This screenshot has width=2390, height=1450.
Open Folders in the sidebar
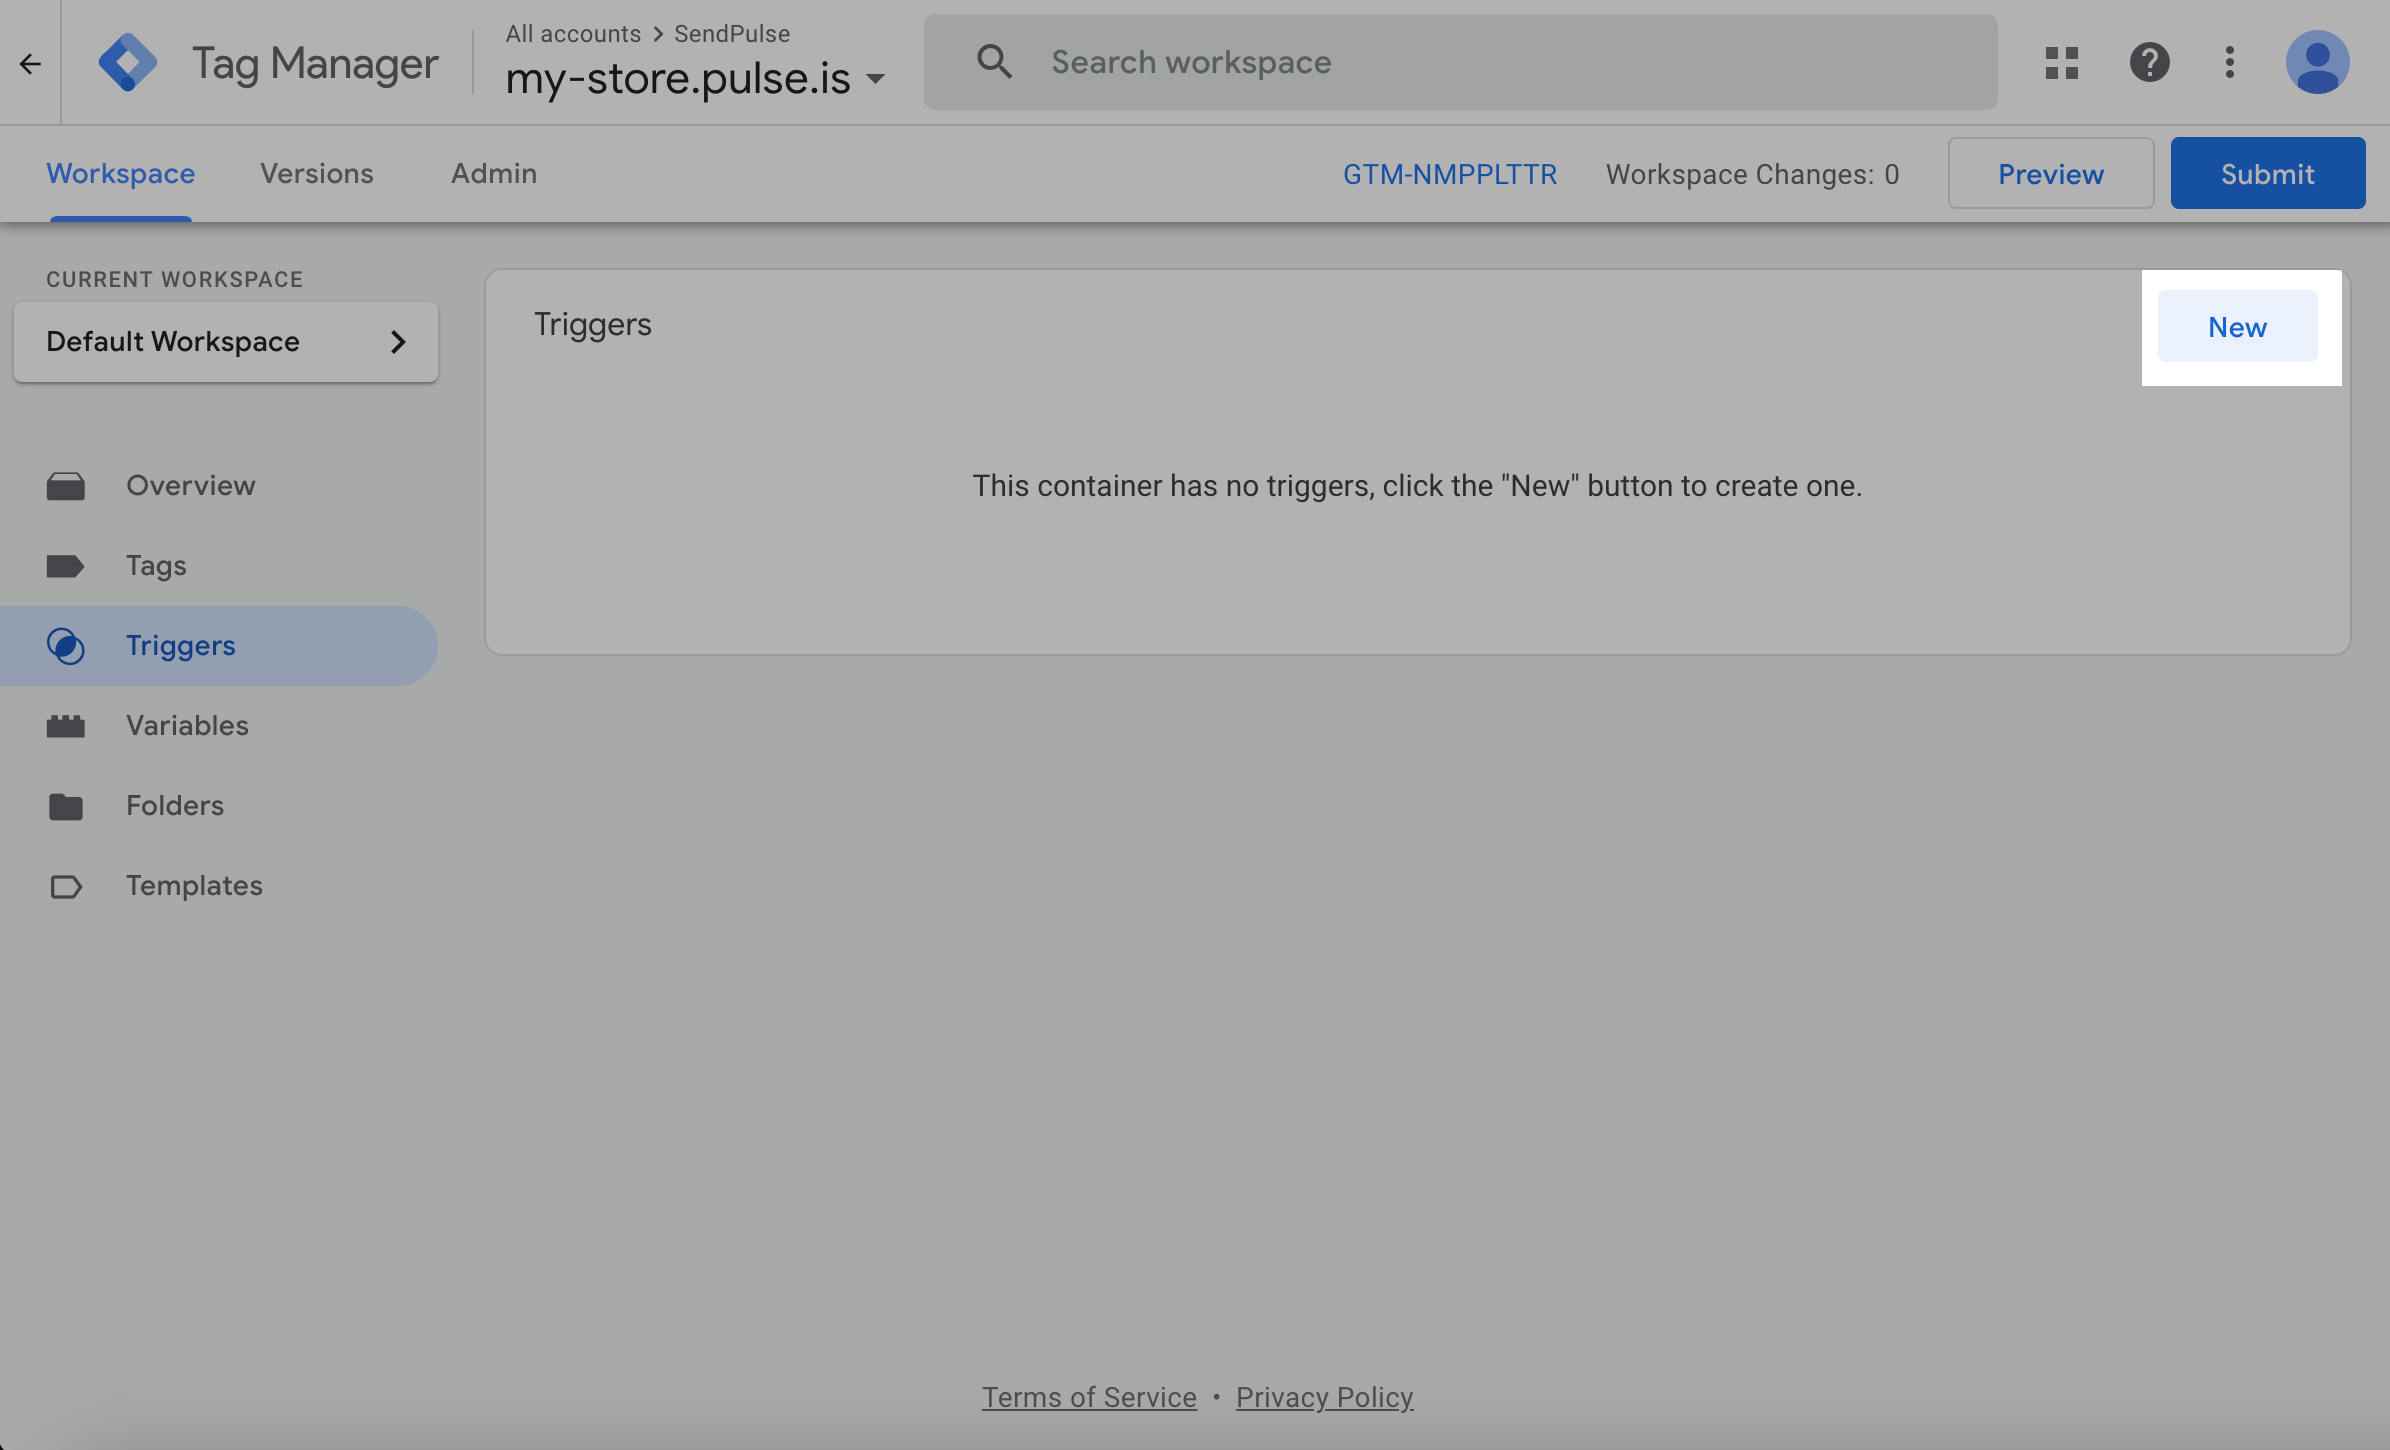tap(175, 806)
